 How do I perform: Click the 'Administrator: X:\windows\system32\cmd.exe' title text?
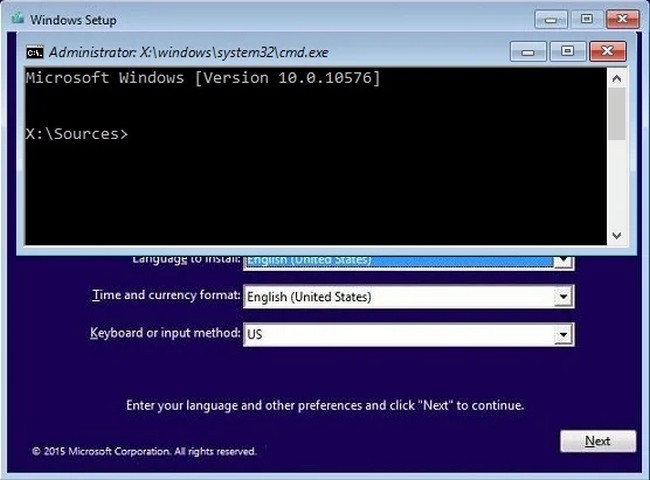189,52
